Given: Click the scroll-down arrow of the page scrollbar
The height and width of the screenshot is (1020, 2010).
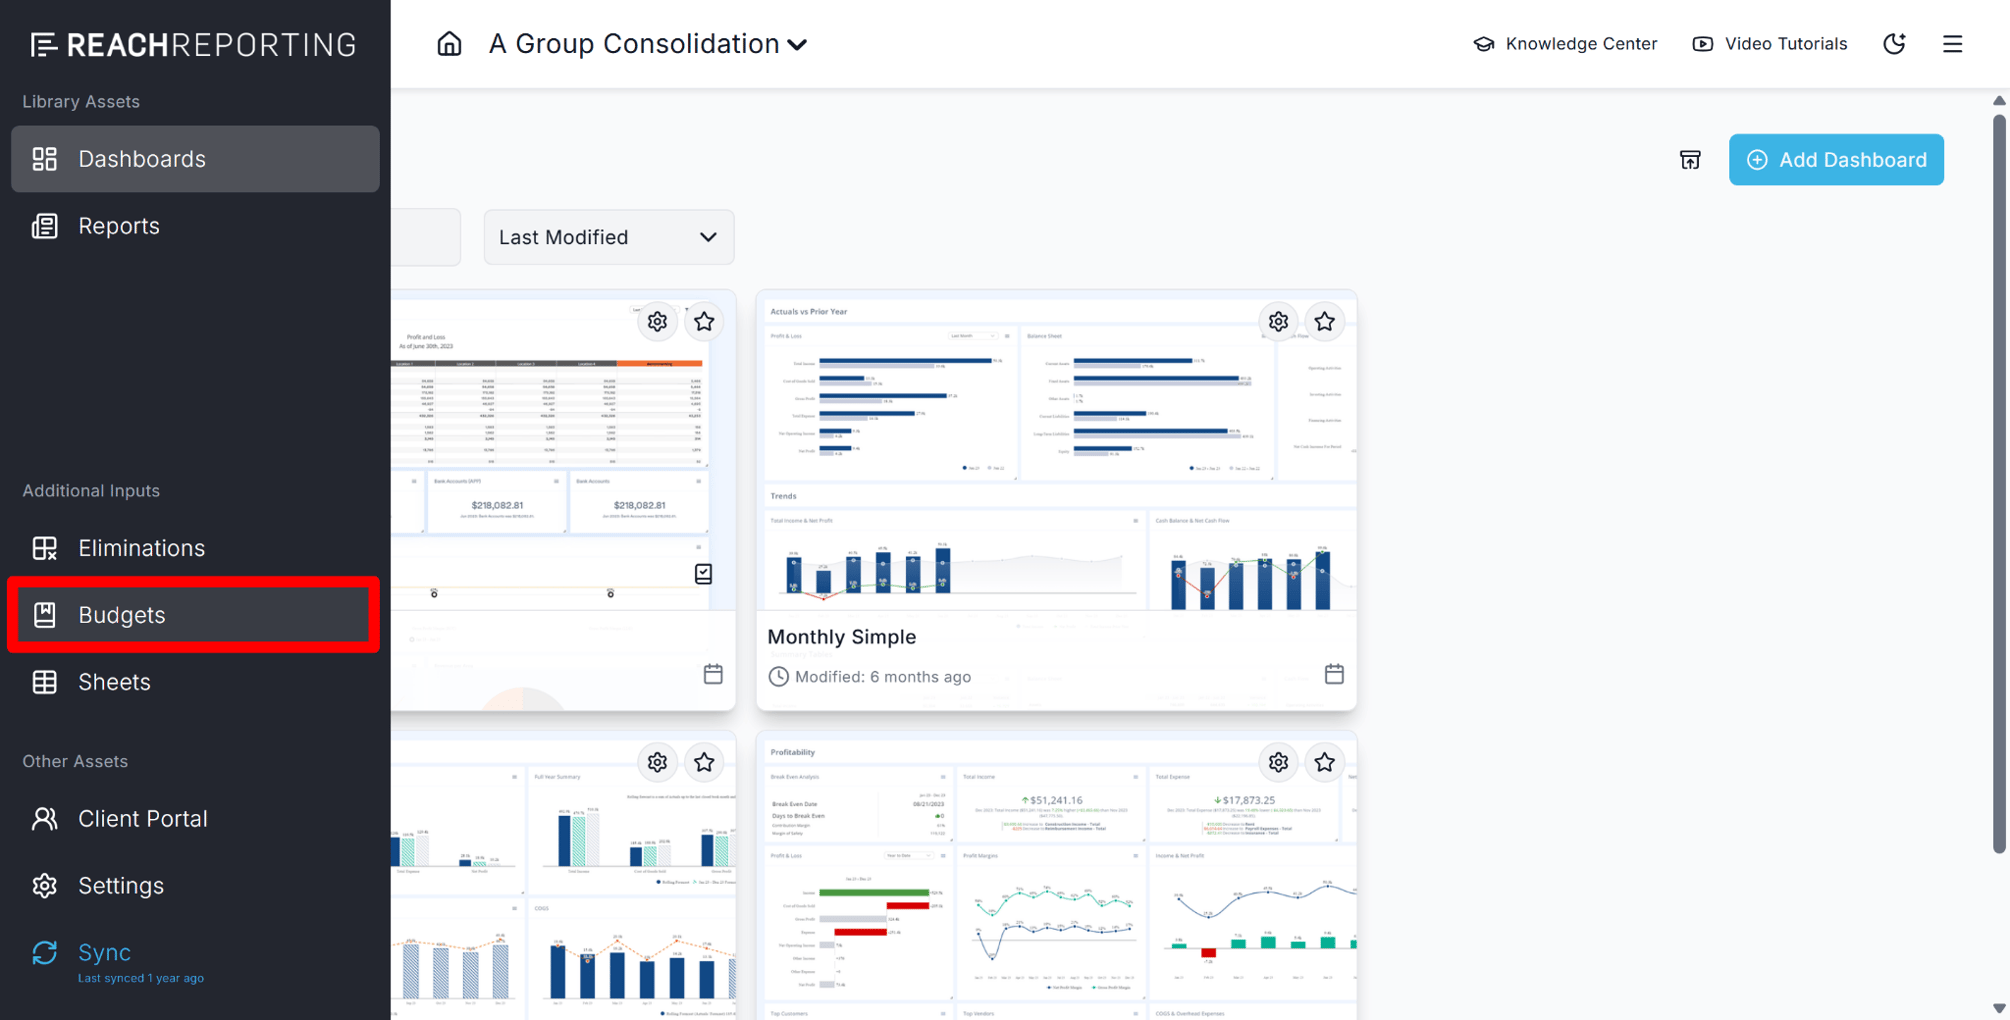Looking at the screenshot, I should click(1999, 1009).
